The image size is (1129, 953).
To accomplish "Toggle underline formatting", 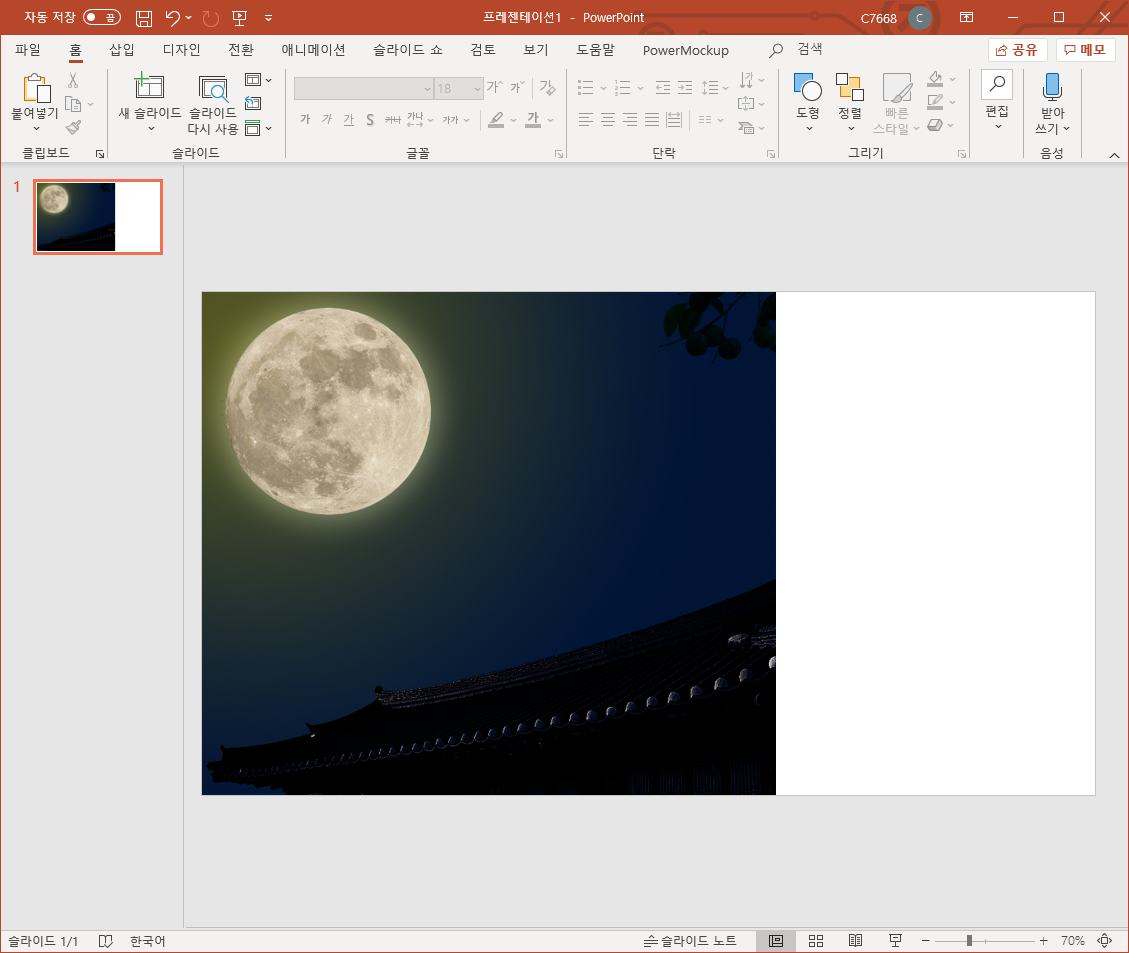I will click(x=348, y=119).
